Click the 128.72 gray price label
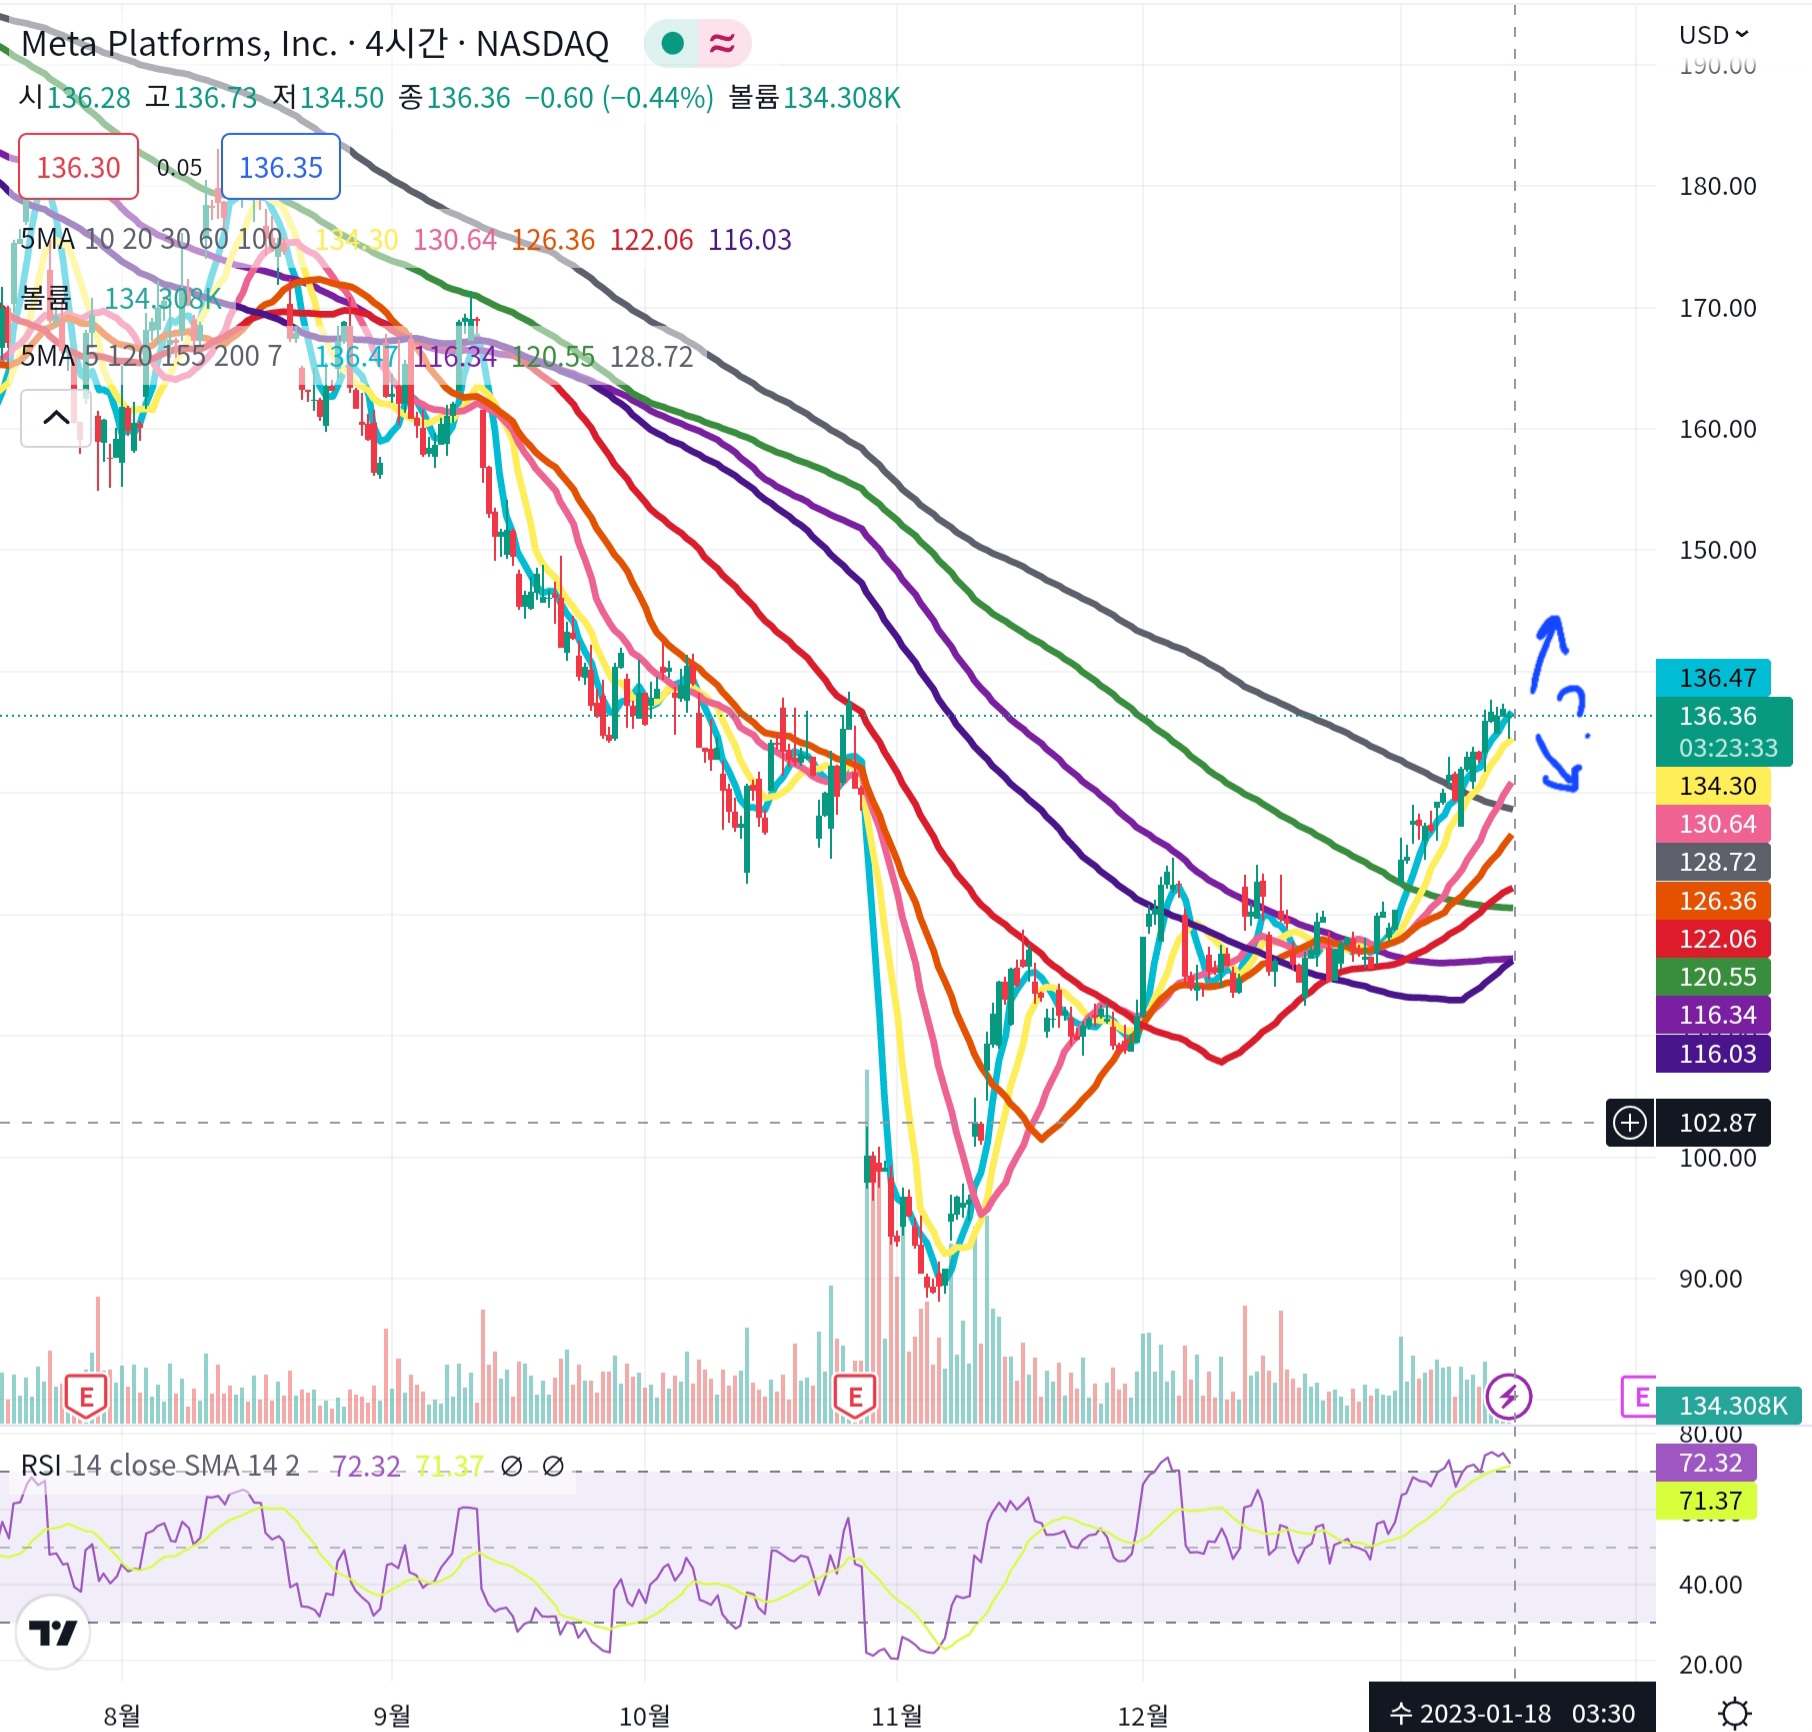 (1713, 862)
